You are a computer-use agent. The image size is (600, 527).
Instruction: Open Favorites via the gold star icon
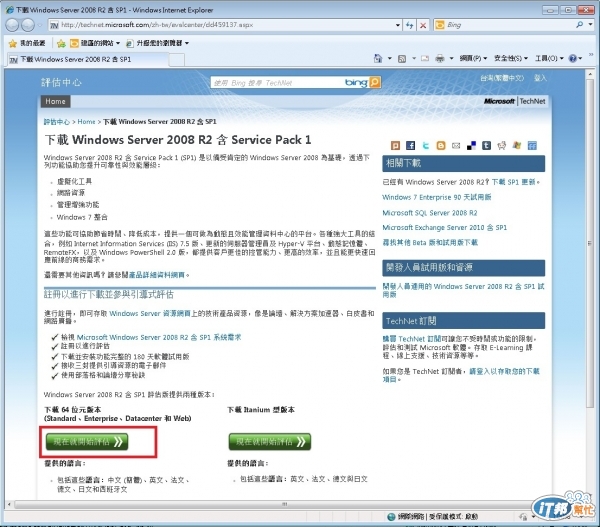tap(13, 43)
